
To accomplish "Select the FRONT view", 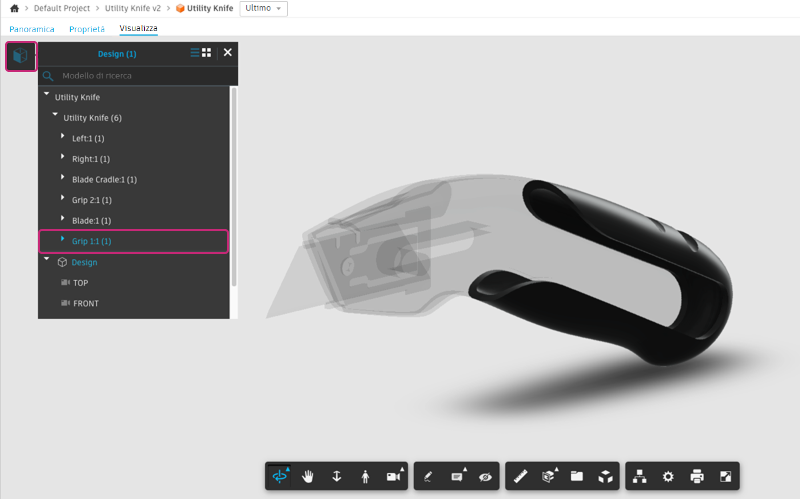I will pyautogui.click(x=86, y=303).
